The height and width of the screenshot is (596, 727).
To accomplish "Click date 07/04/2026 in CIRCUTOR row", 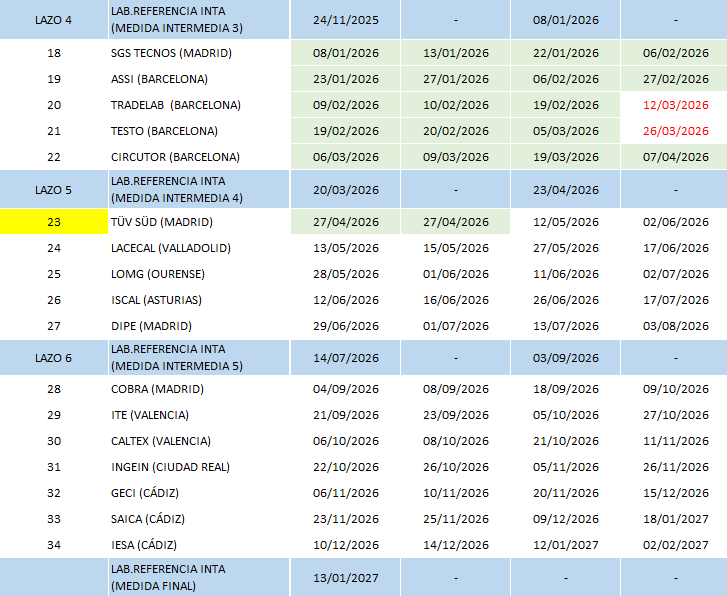I will tap(676, 157).
